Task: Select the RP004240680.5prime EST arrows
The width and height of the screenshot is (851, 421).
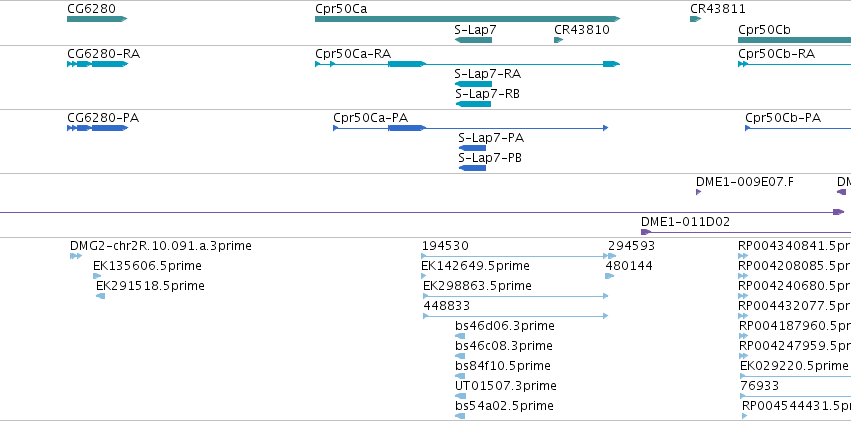Action: 743,296
